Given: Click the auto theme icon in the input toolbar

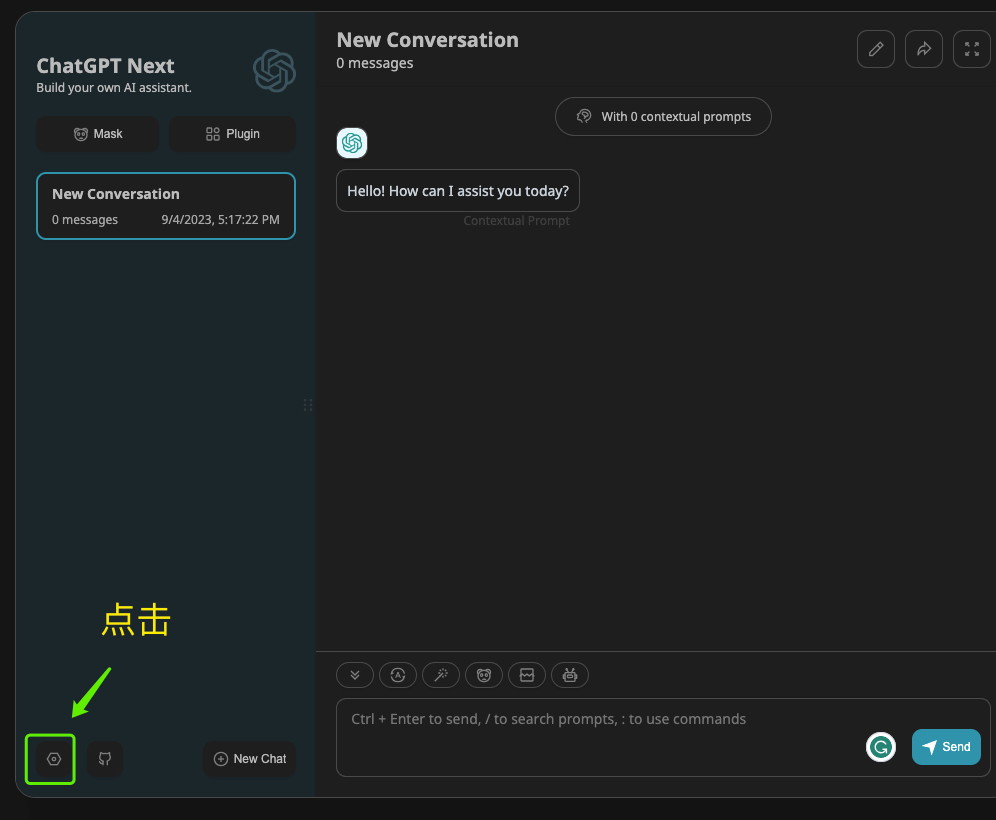Looking at the screenshot, I should 398,675.
